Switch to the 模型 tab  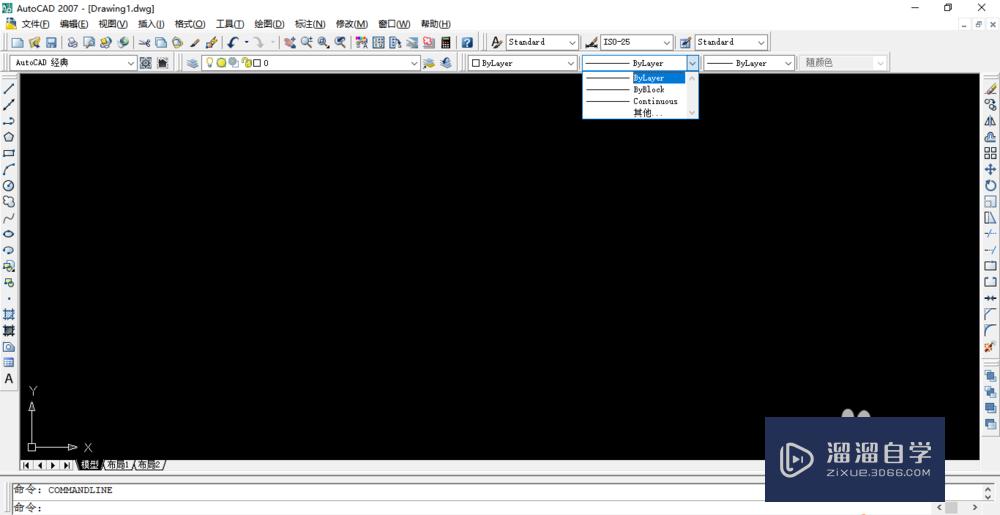(x=89, y=465)
